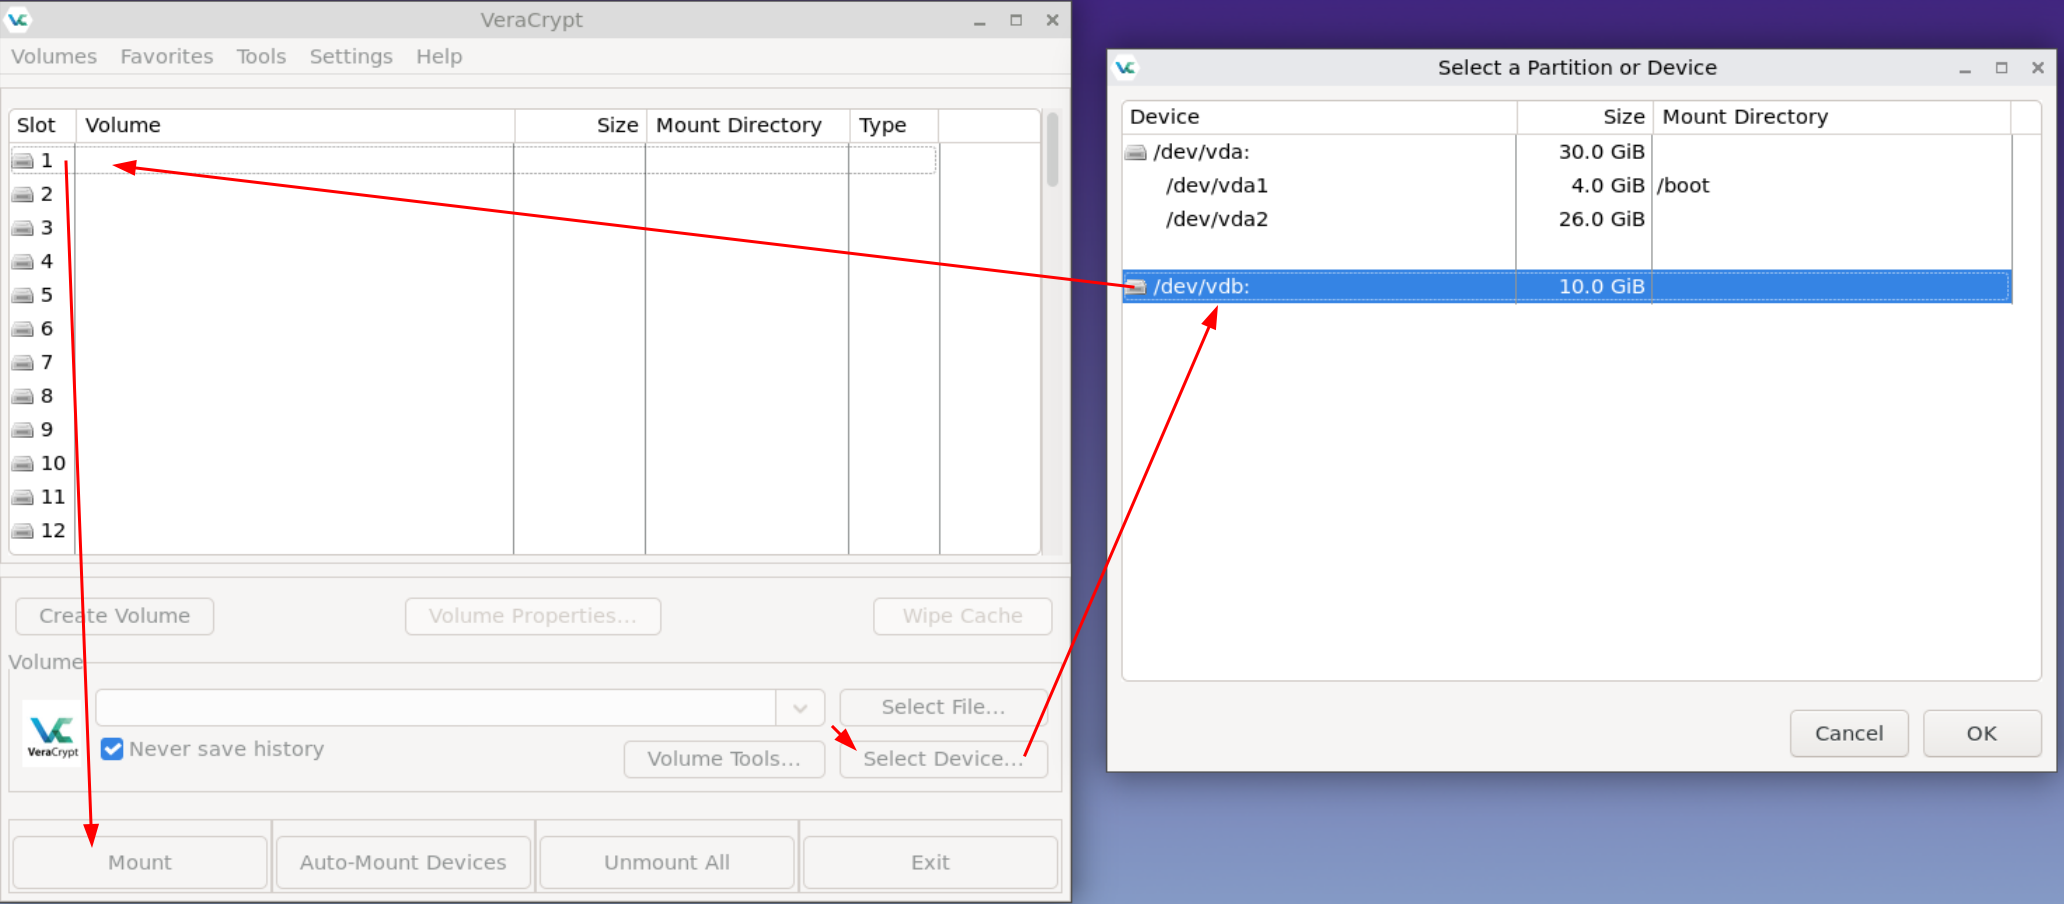Click the device dialog title bar icon
The image size is (2064, 904).
[1126, 68]
